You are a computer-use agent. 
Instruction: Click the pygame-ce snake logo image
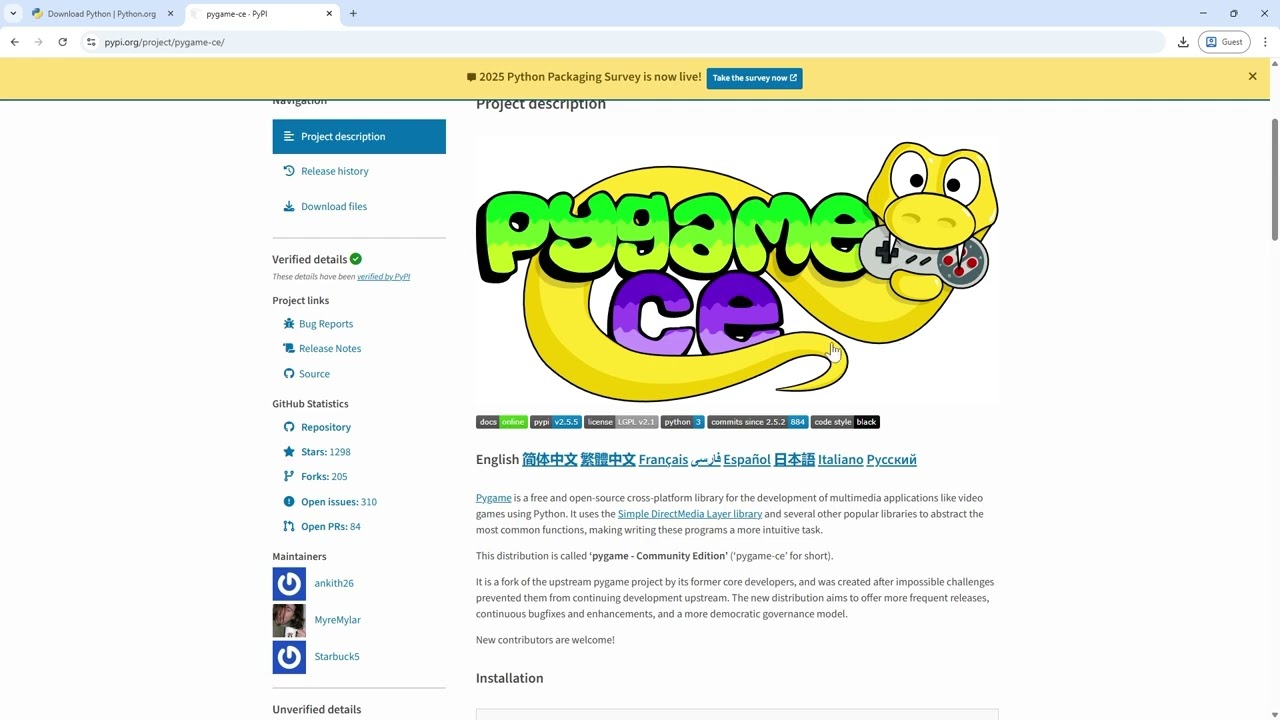[737, 270]
